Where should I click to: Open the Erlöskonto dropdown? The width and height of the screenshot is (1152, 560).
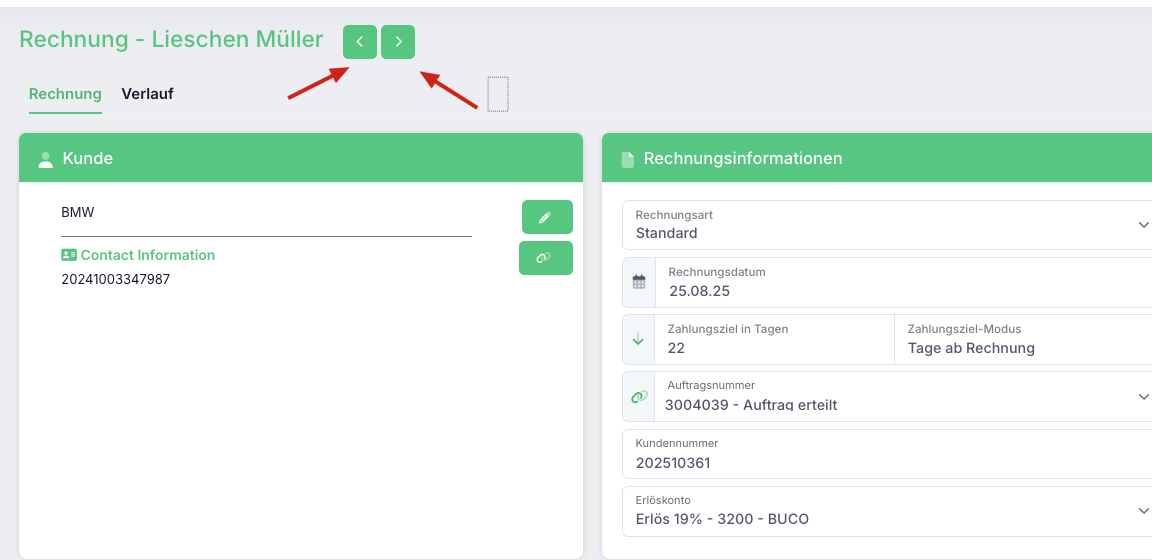point(887,510)
